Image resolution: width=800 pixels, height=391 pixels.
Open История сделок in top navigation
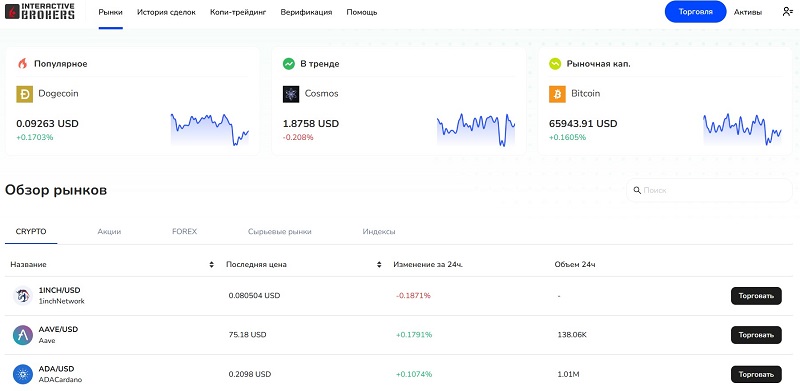click(166, 12)
